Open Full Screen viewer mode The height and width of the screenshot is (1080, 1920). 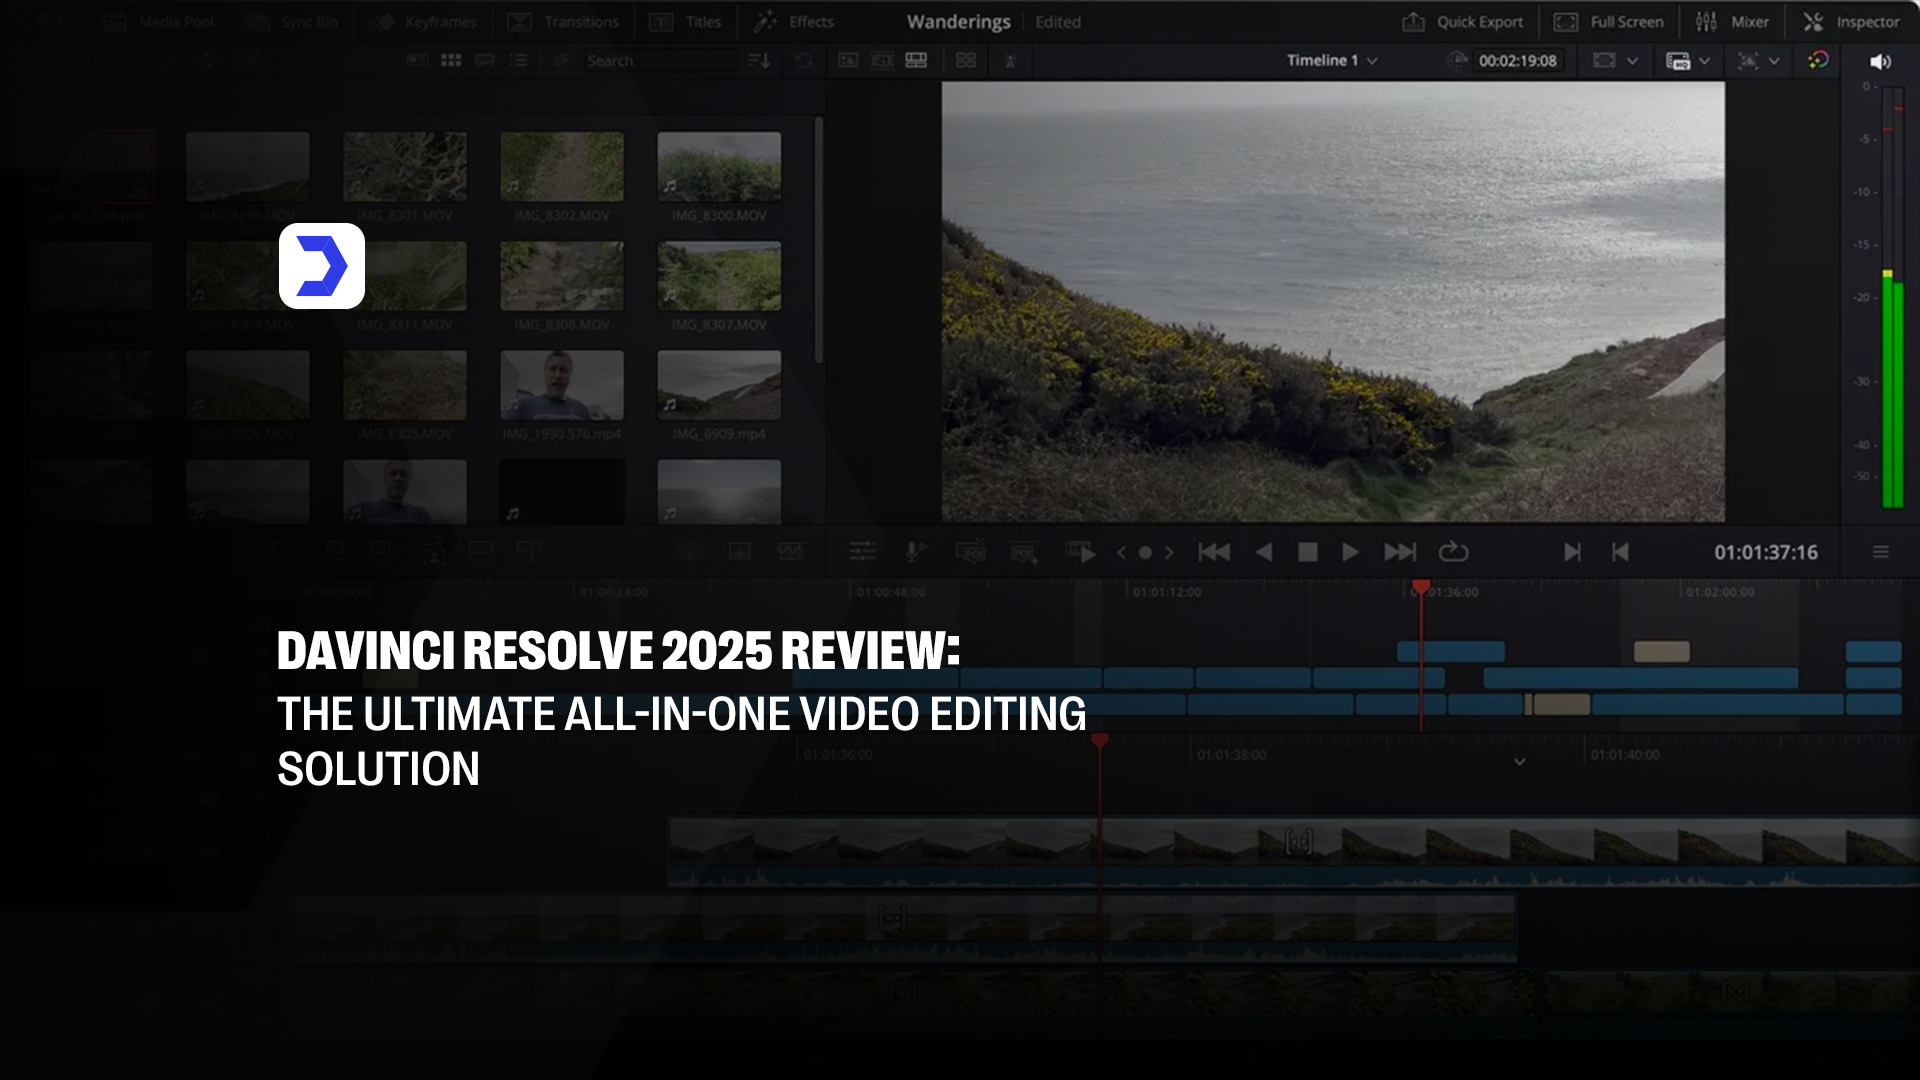(1609, 22)
